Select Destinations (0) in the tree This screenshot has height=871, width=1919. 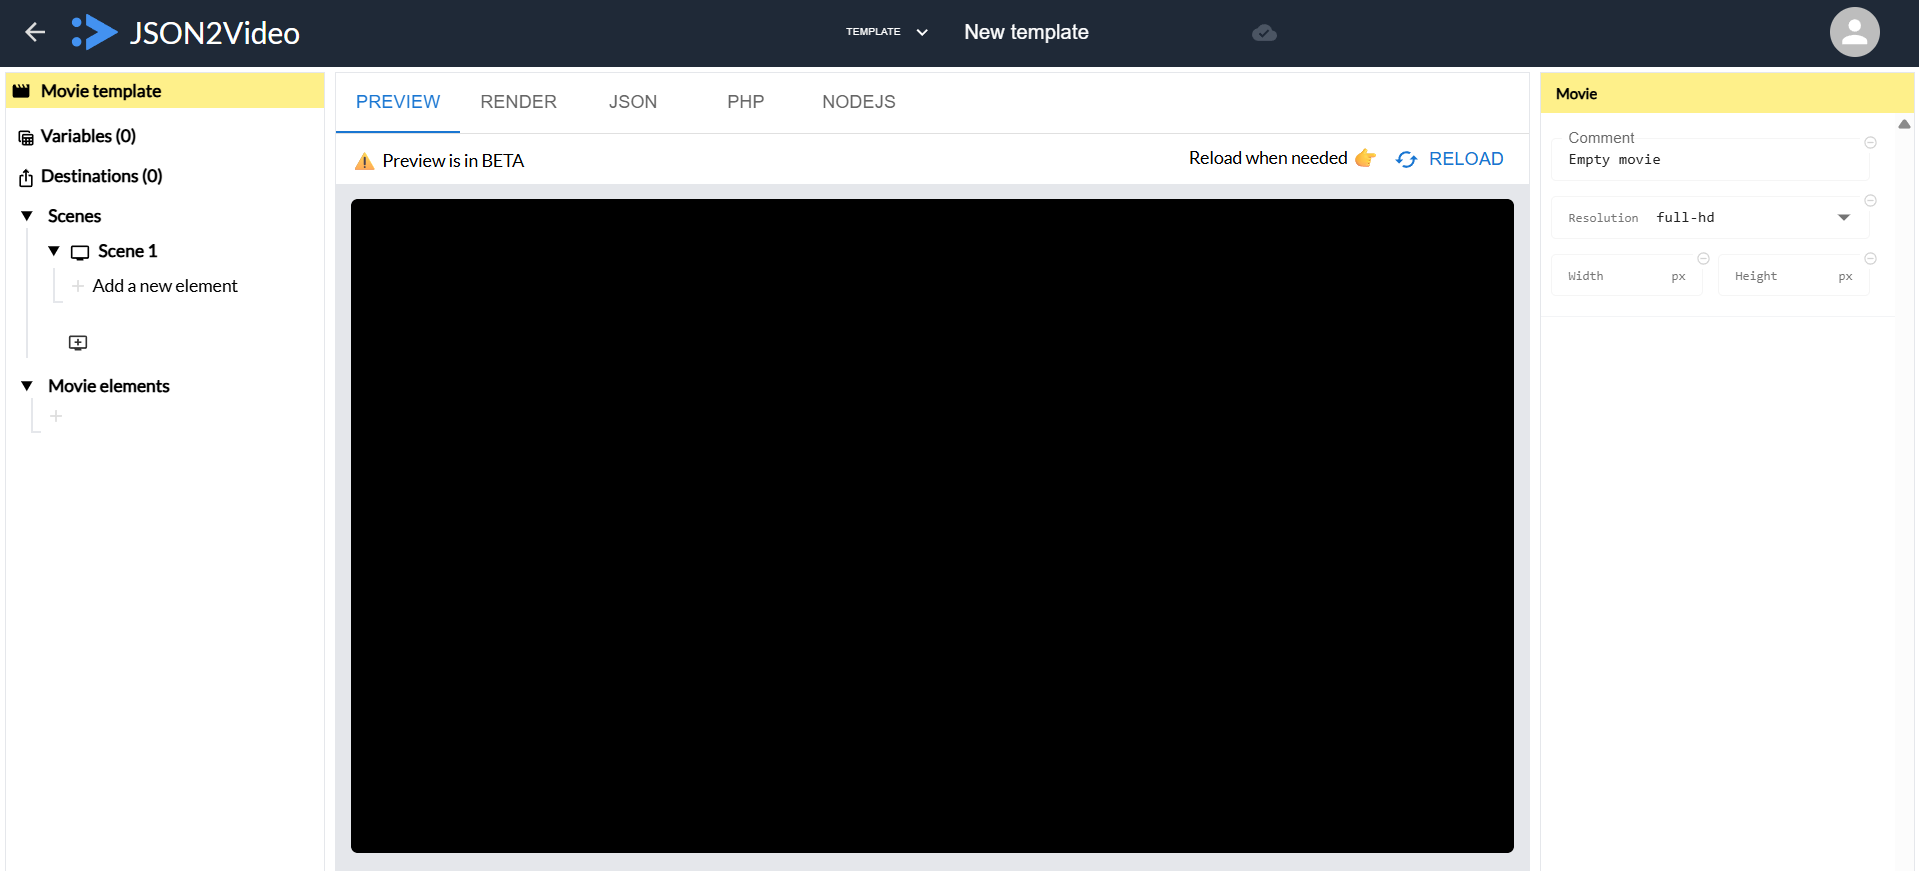[x=101, y=176]
